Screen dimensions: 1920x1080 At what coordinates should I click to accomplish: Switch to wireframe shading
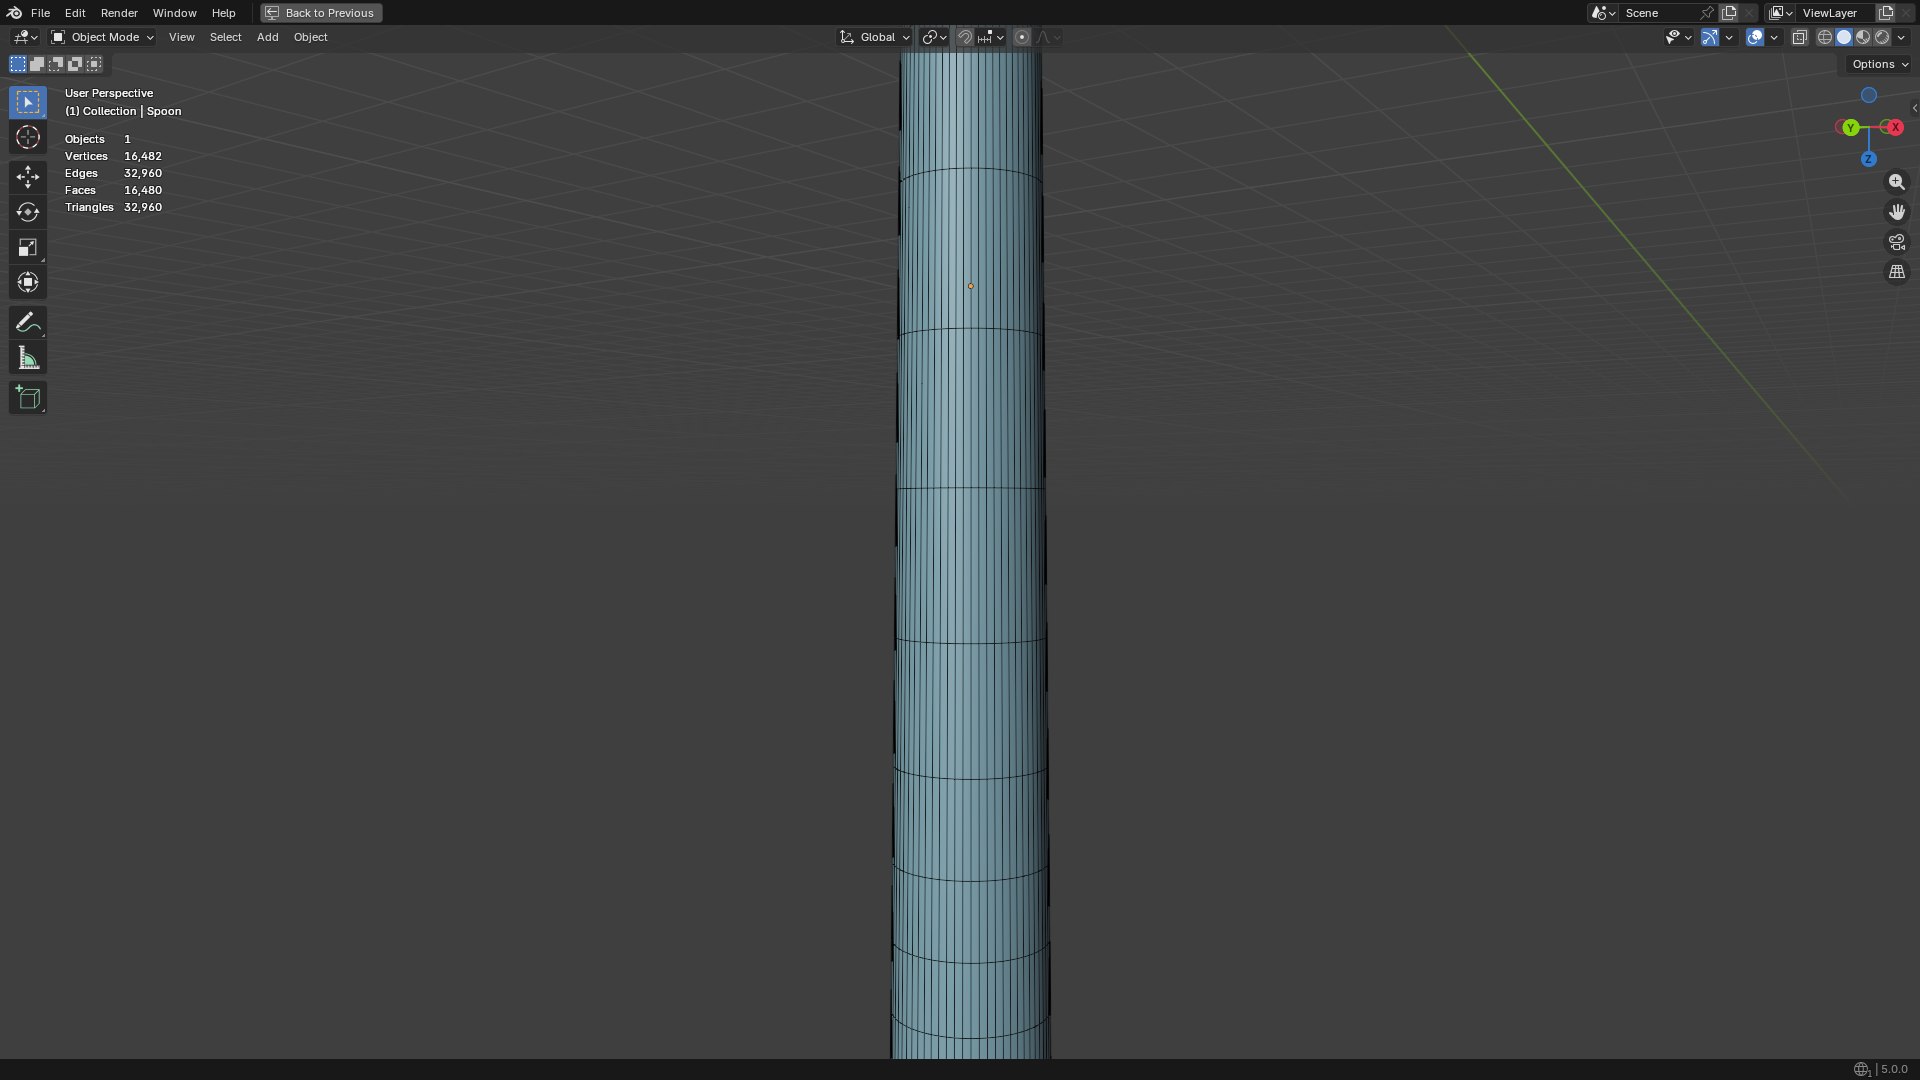pyautogui.click(x=1825, y=37)
